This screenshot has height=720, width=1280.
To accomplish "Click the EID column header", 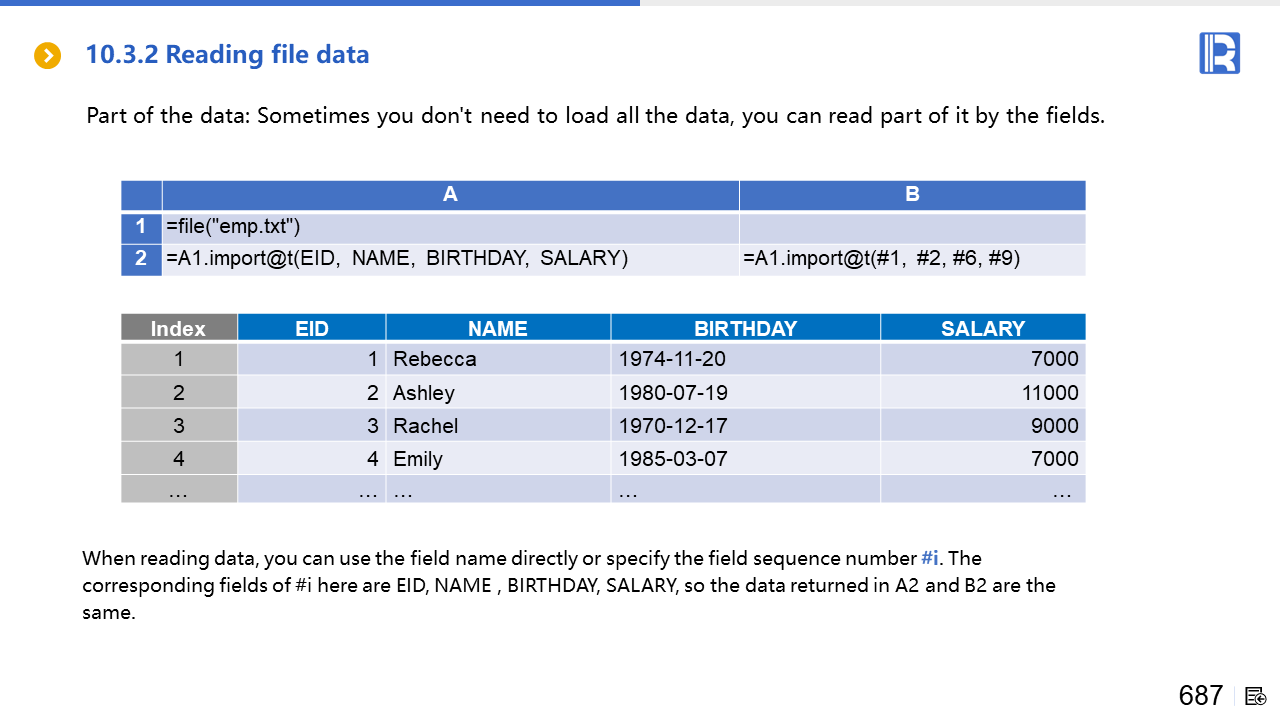I will [312, 328].
